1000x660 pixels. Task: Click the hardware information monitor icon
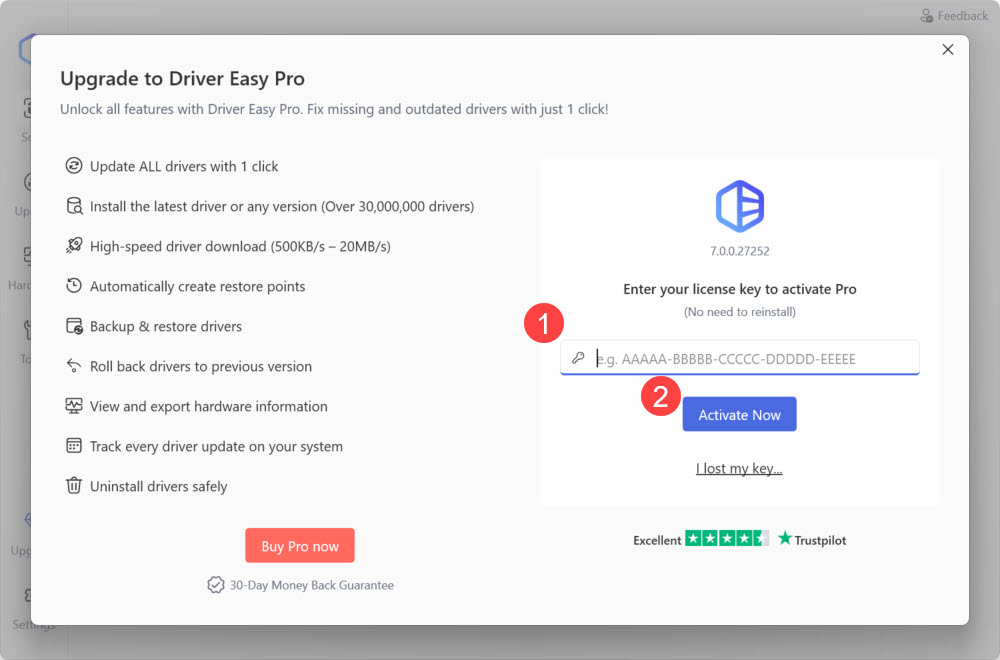coord(74,406)
